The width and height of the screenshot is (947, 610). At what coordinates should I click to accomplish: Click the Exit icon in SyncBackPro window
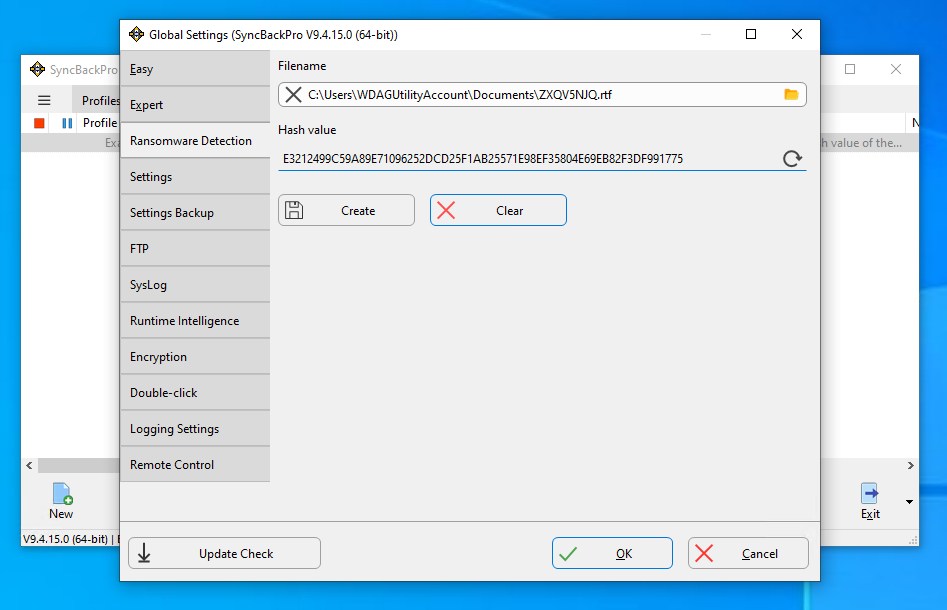[x=870, y=501]
